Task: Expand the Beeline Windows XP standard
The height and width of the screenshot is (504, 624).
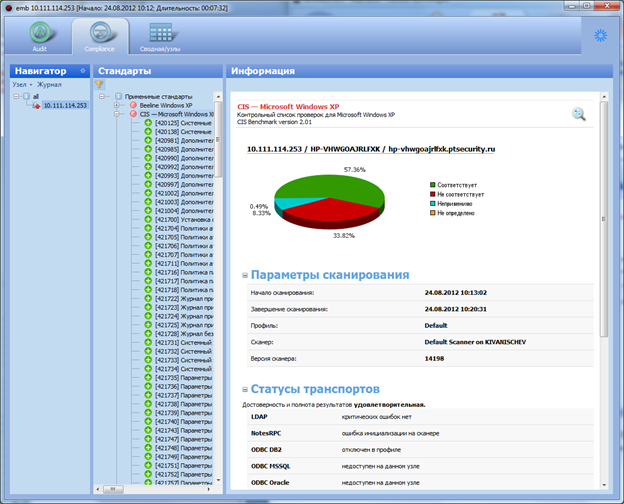Action: pyautogui.click(x=119, y=105)
